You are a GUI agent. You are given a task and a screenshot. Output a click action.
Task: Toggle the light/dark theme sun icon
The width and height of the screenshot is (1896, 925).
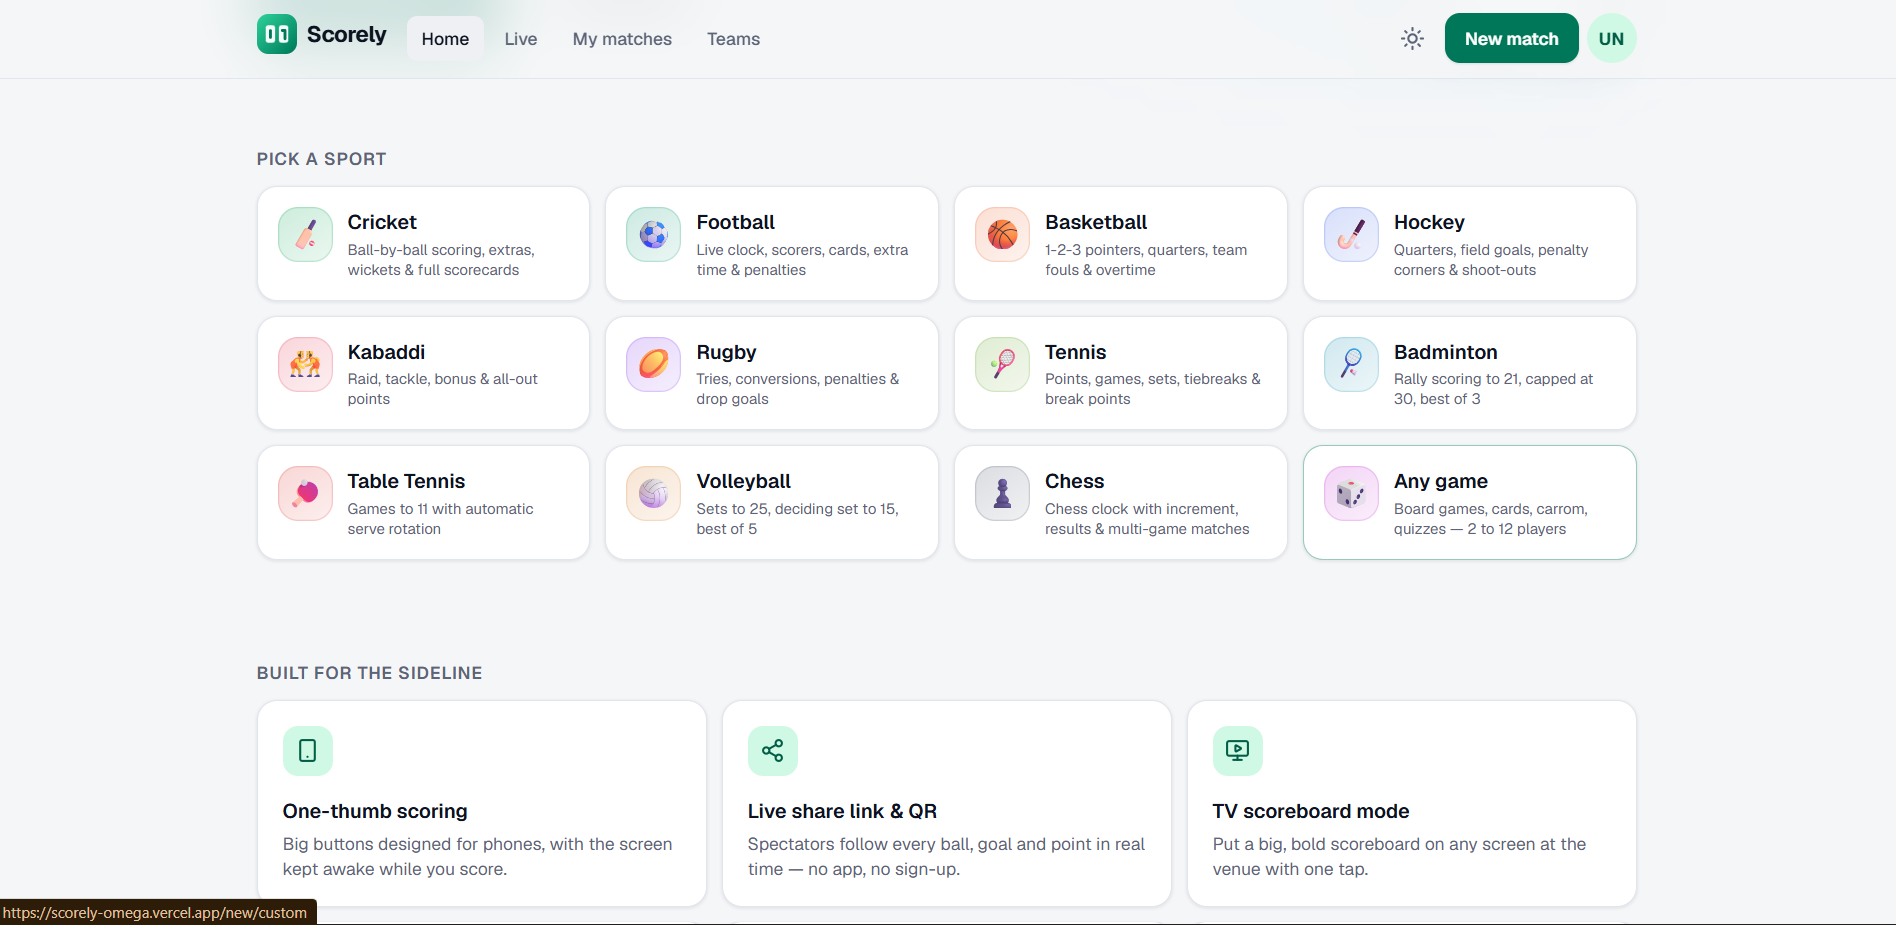coord(1412,39)
